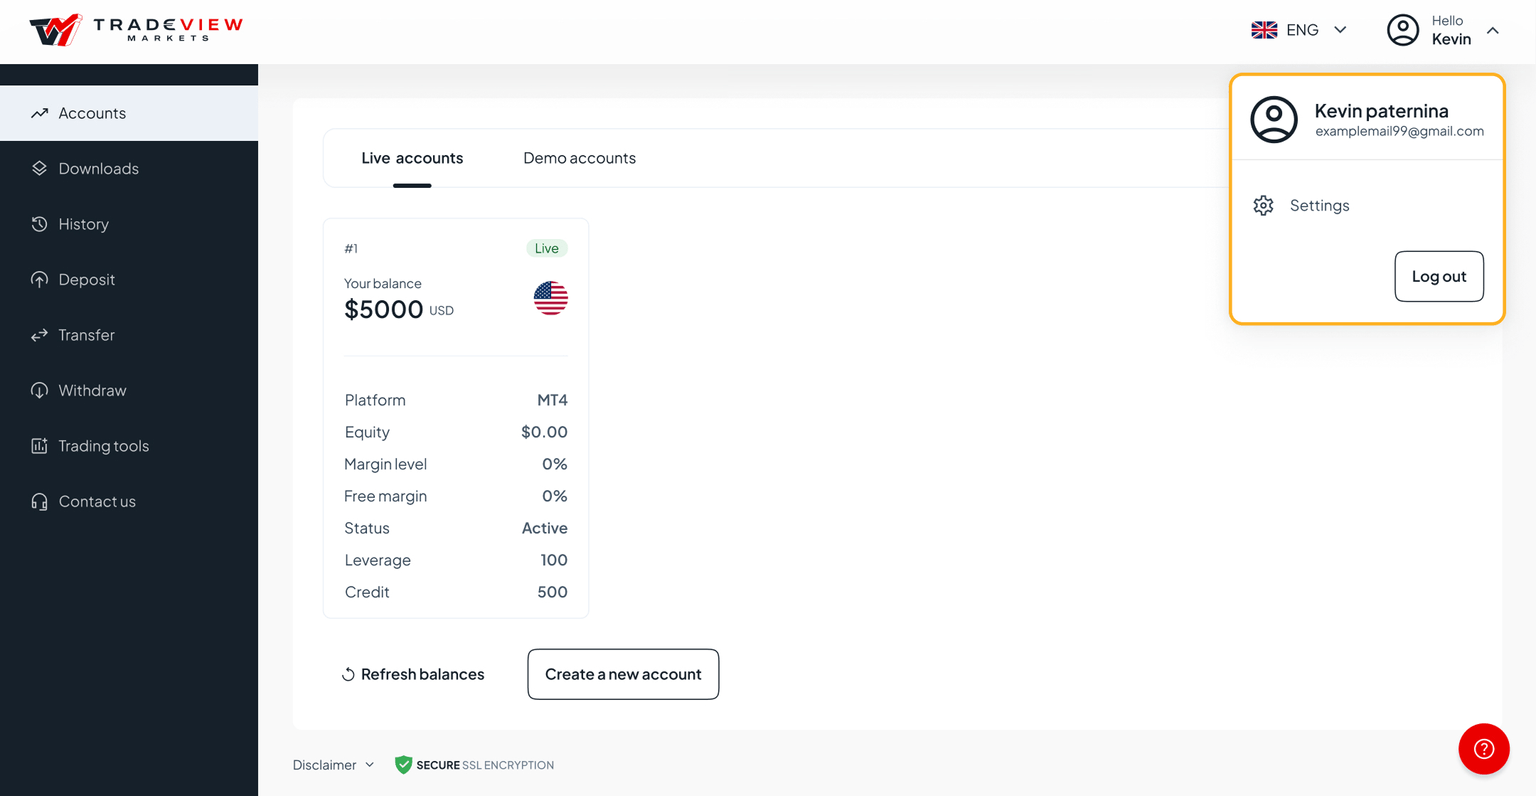
Task: Click the Live status badge on account #1
Action: (x=546, y=248)
